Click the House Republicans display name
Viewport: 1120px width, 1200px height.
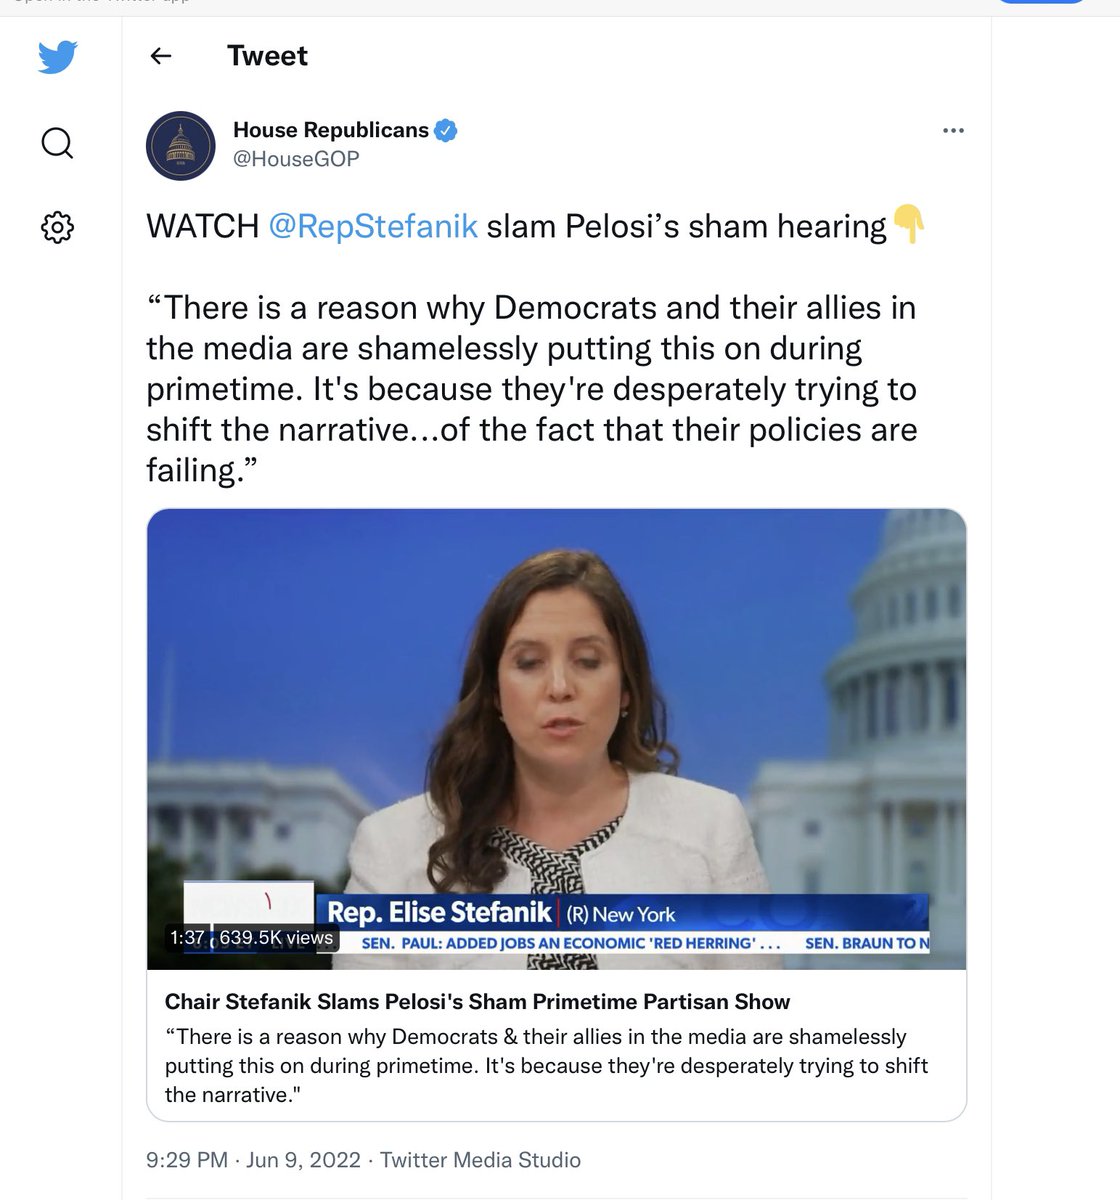tap(331, 130)
